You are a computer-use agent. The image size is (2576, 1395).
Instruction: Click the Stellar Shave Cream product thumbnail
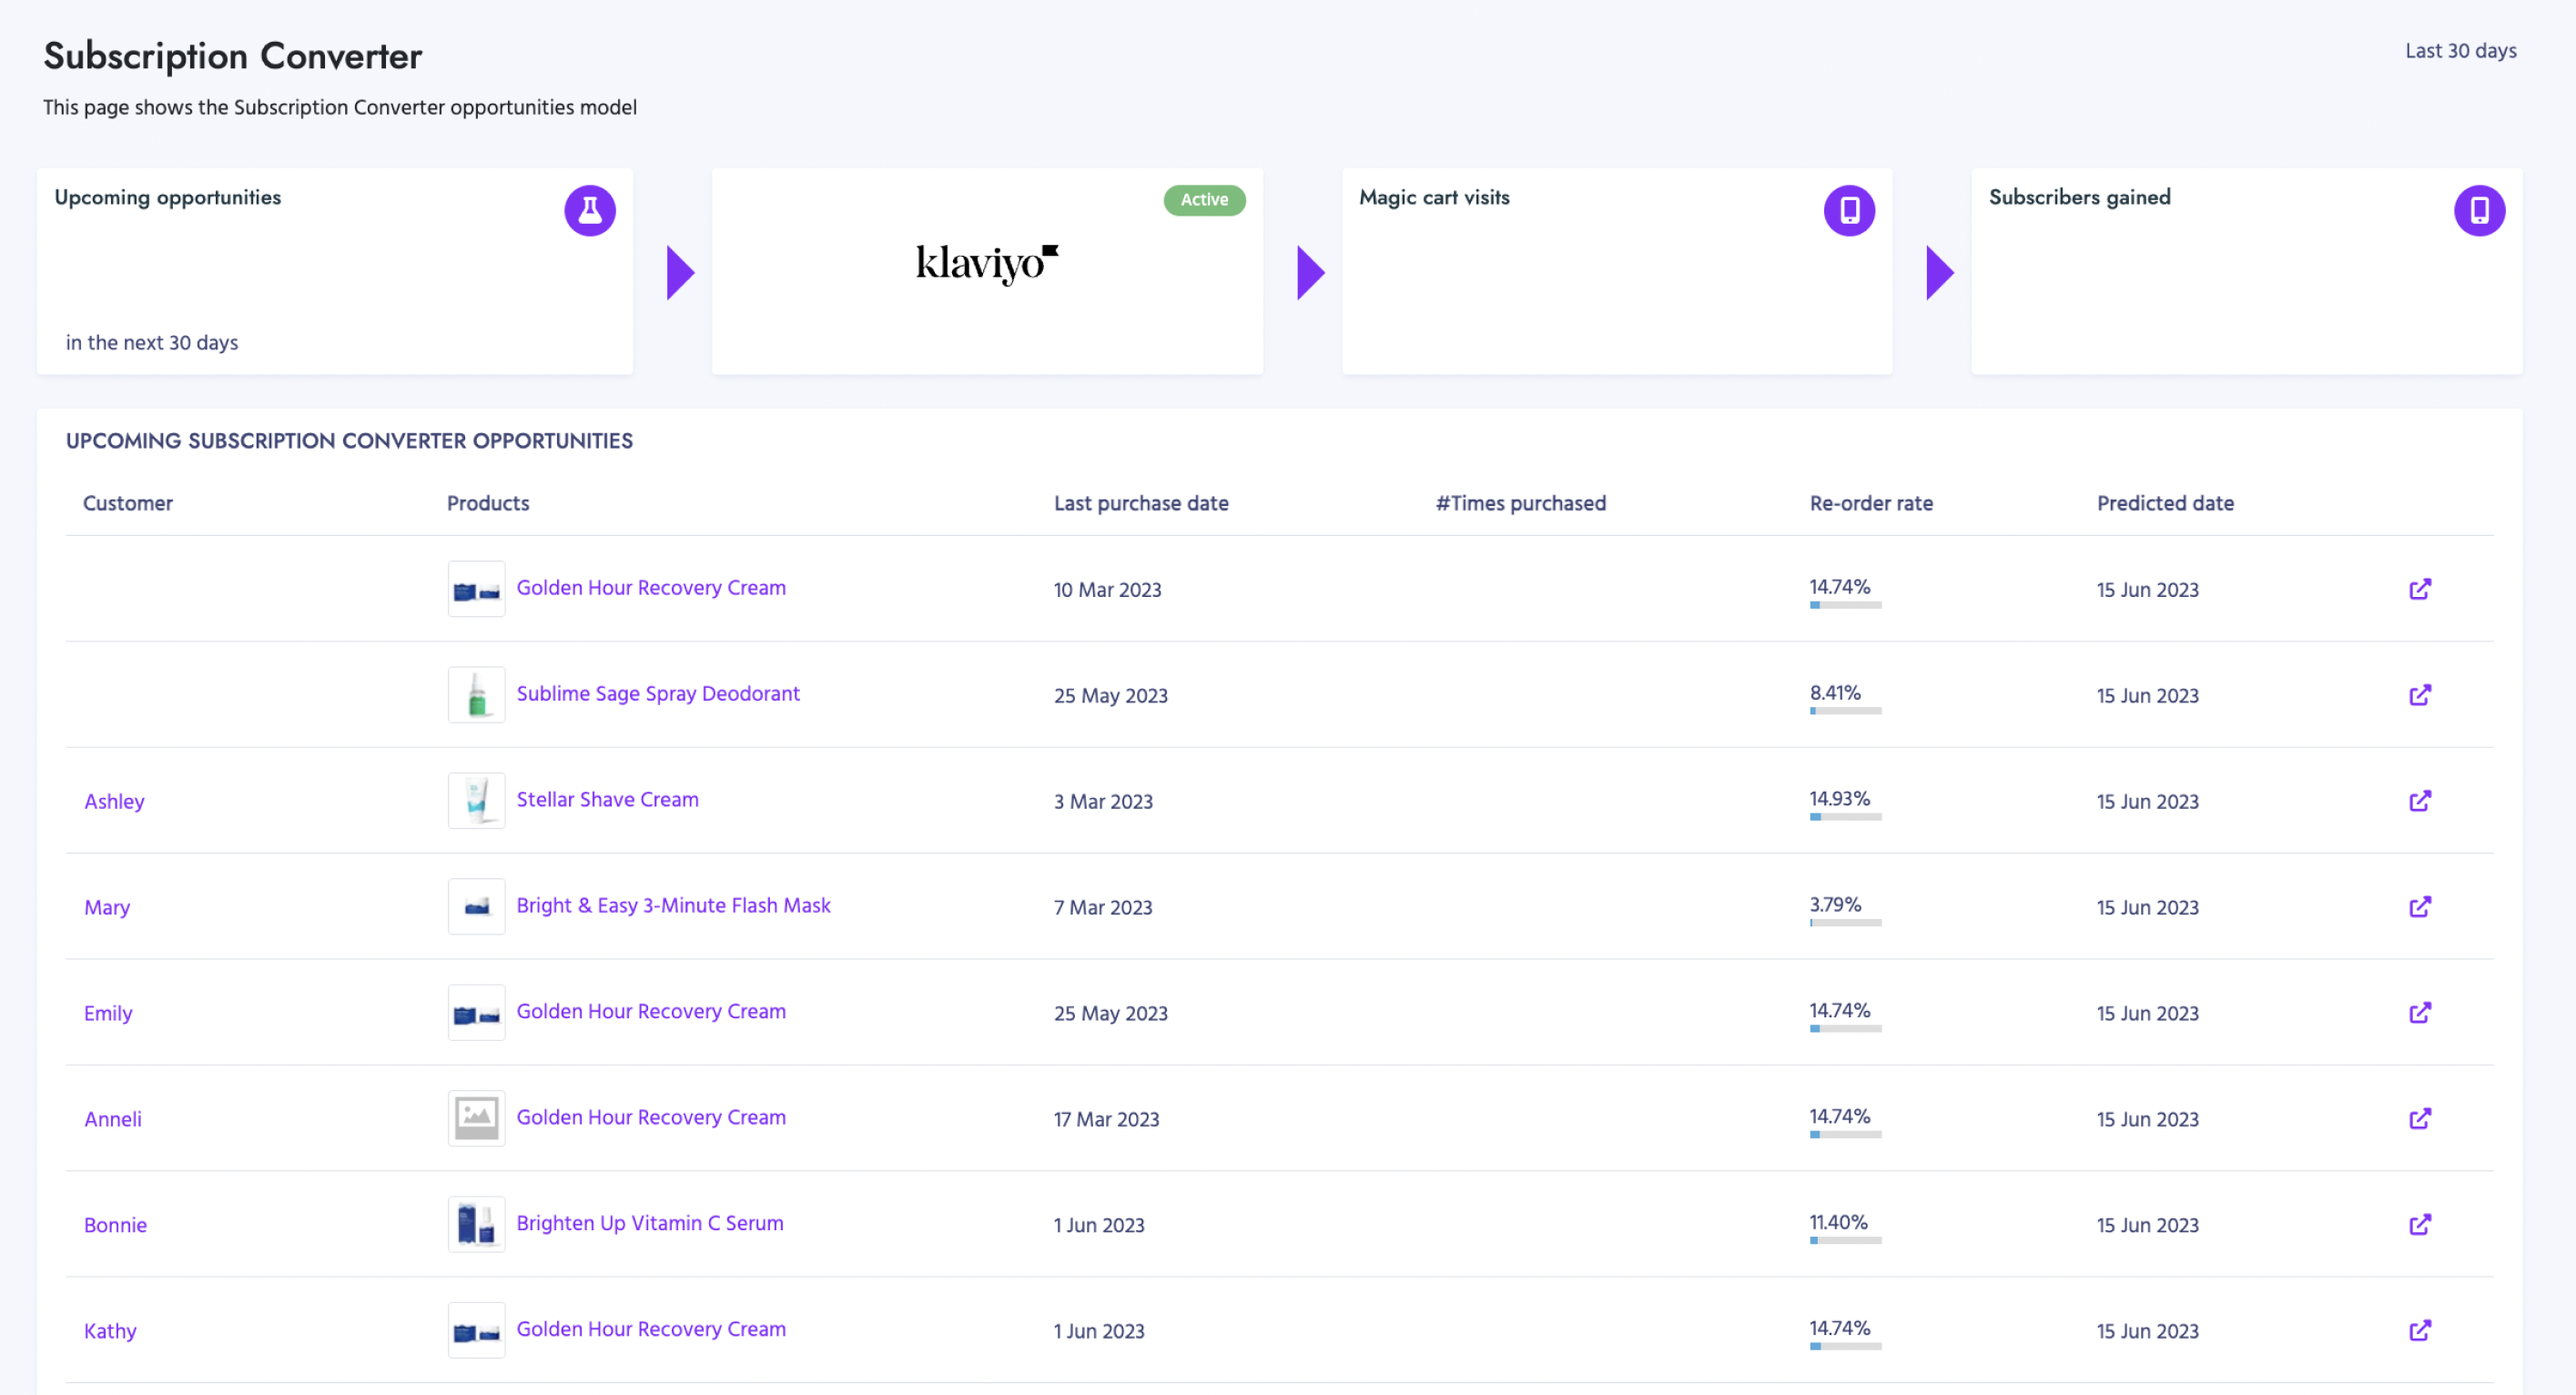point(476,800)
